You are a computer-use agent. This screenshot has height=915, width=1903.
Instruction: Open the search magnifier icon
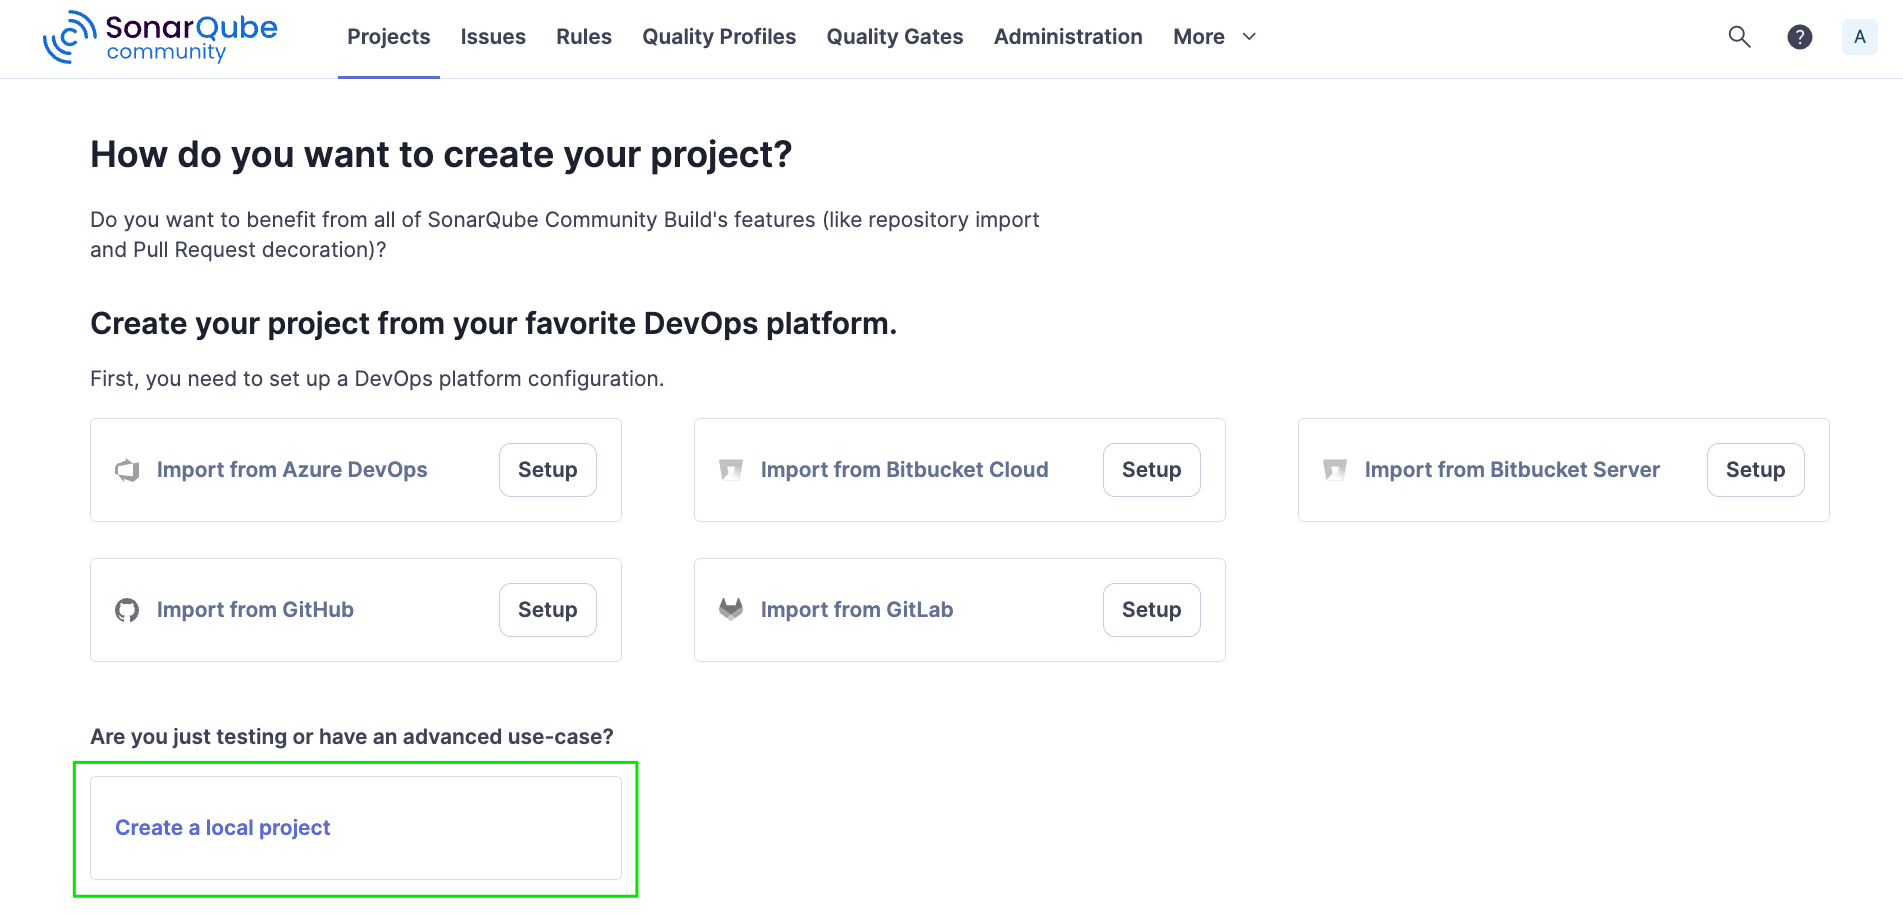(1740, 37)
